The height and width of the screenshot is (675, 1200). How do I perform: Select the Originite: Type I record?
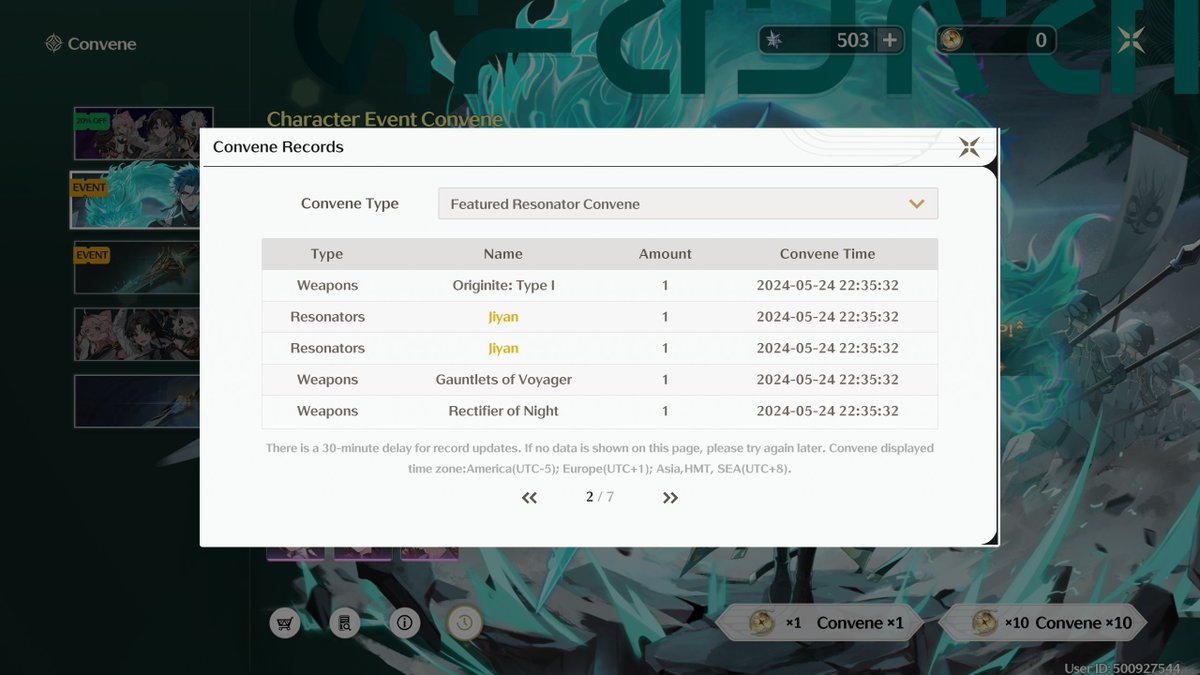(600, 285)
